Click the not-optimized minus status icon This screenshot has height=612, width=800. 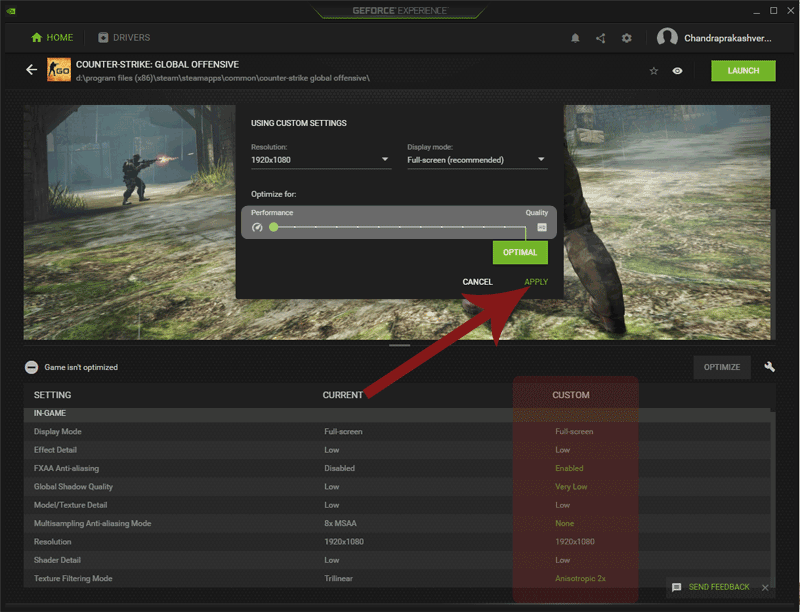pyautogui.click(x=32, y=367)
